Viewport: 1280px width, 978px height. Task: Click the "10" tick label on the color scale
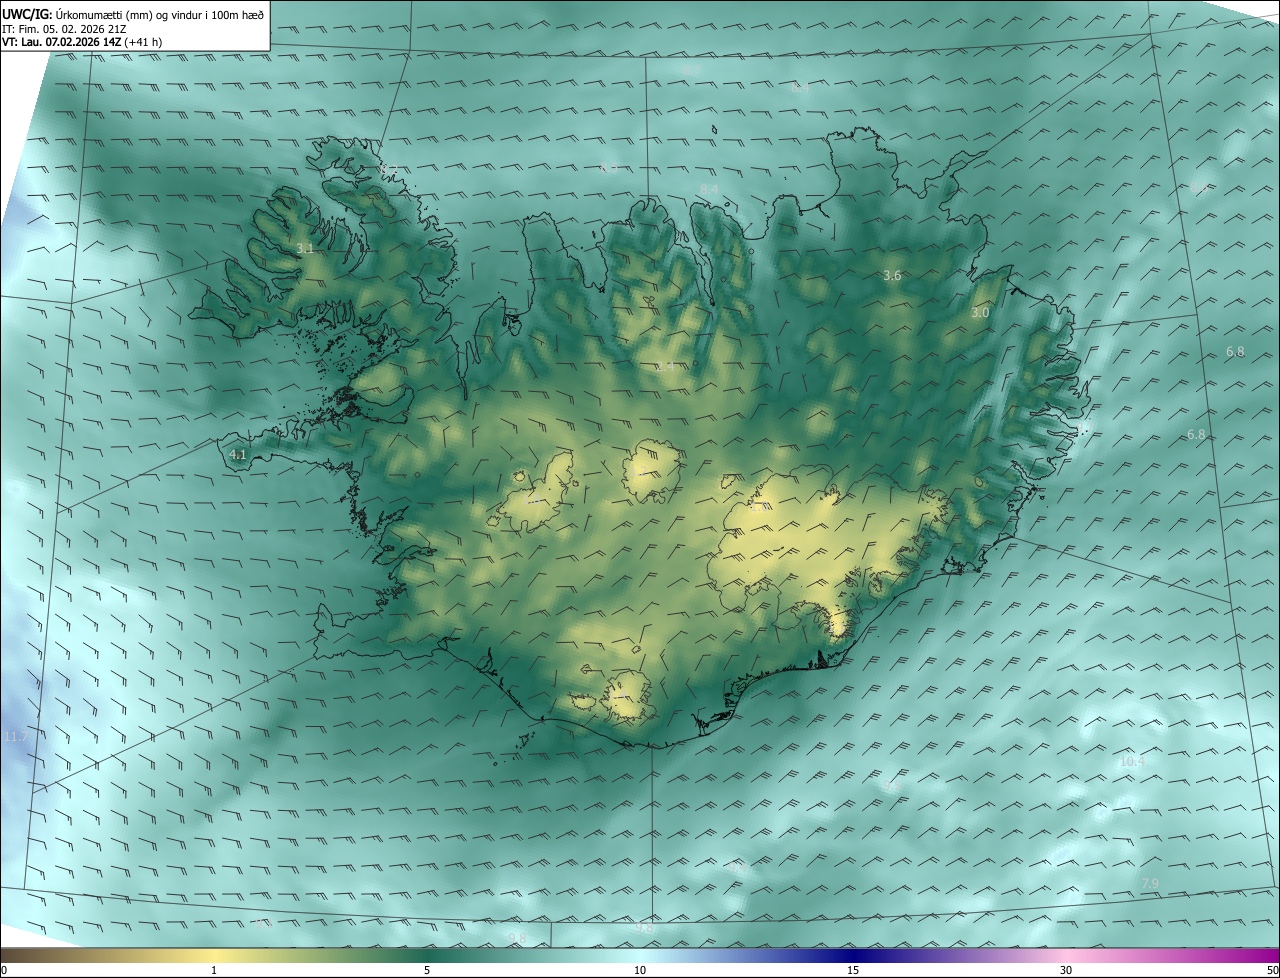640,970
